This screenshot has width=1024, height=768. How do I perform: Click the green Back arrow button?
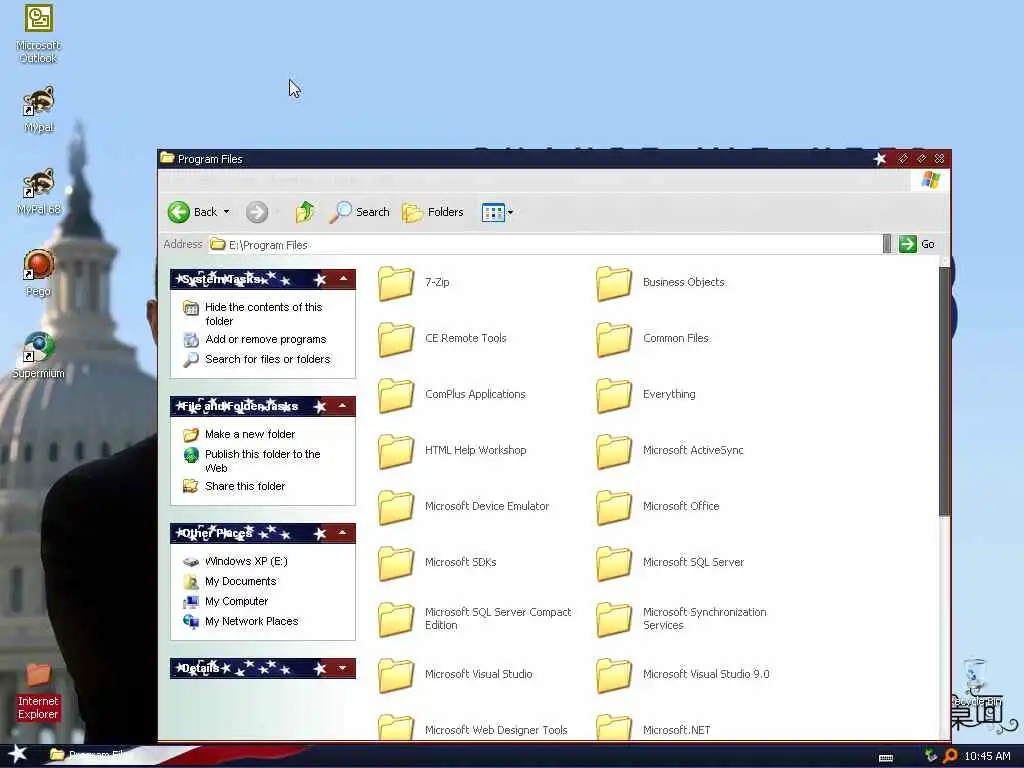pos(179,212)
